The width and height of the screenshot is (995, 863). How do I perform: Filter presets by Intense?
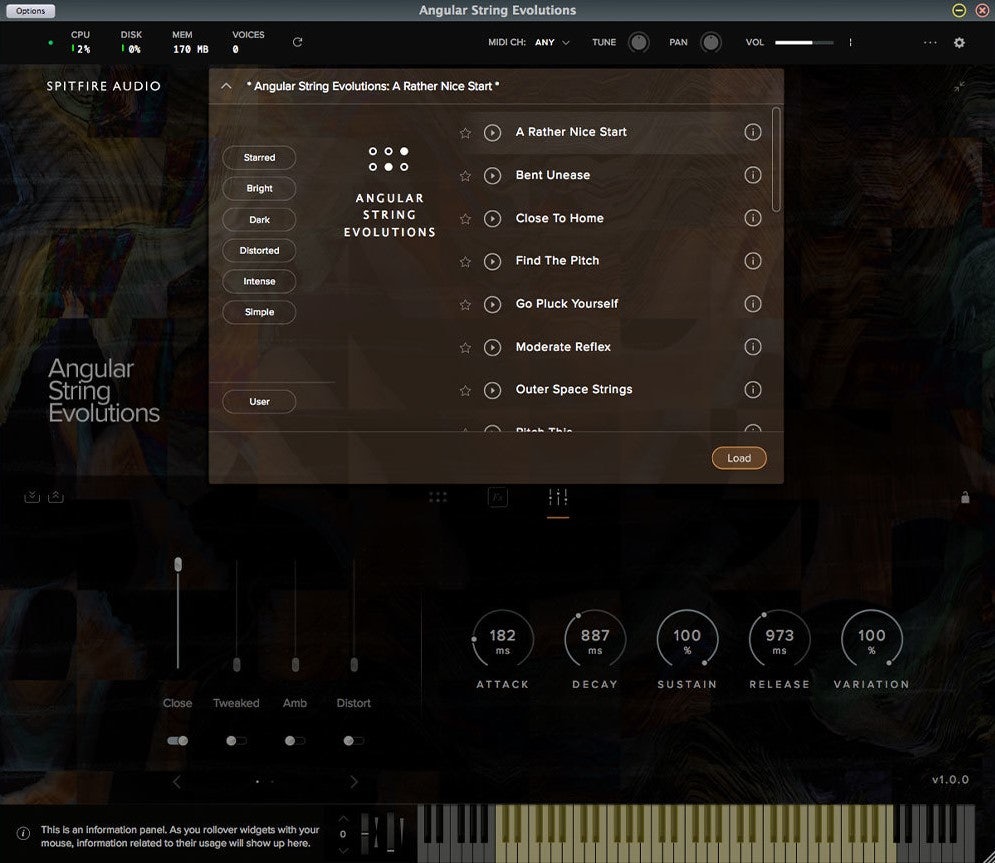260,281
